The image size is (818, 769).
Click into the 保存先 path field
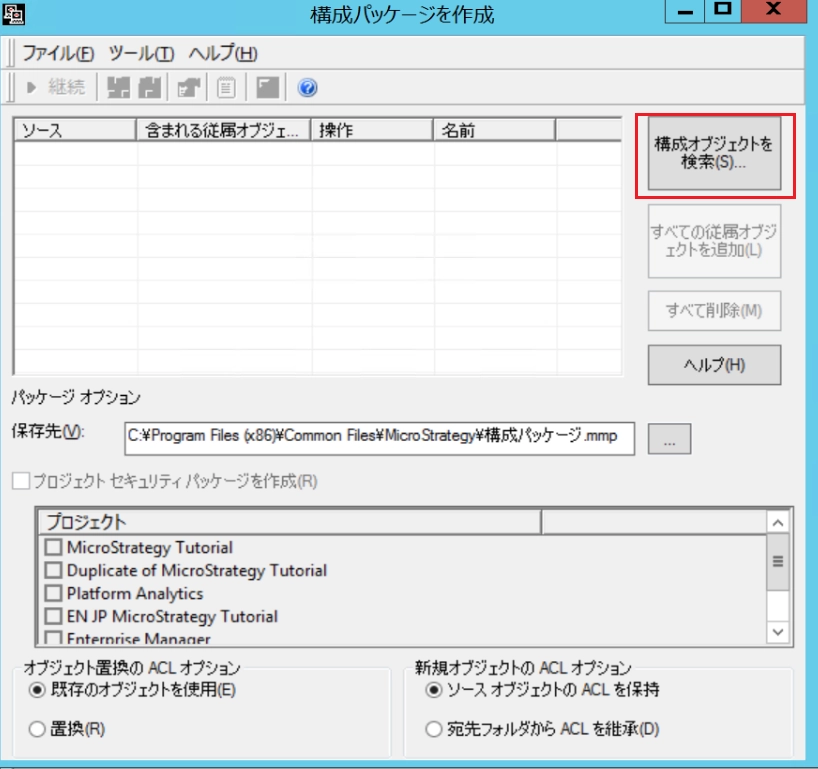[379, 438]
